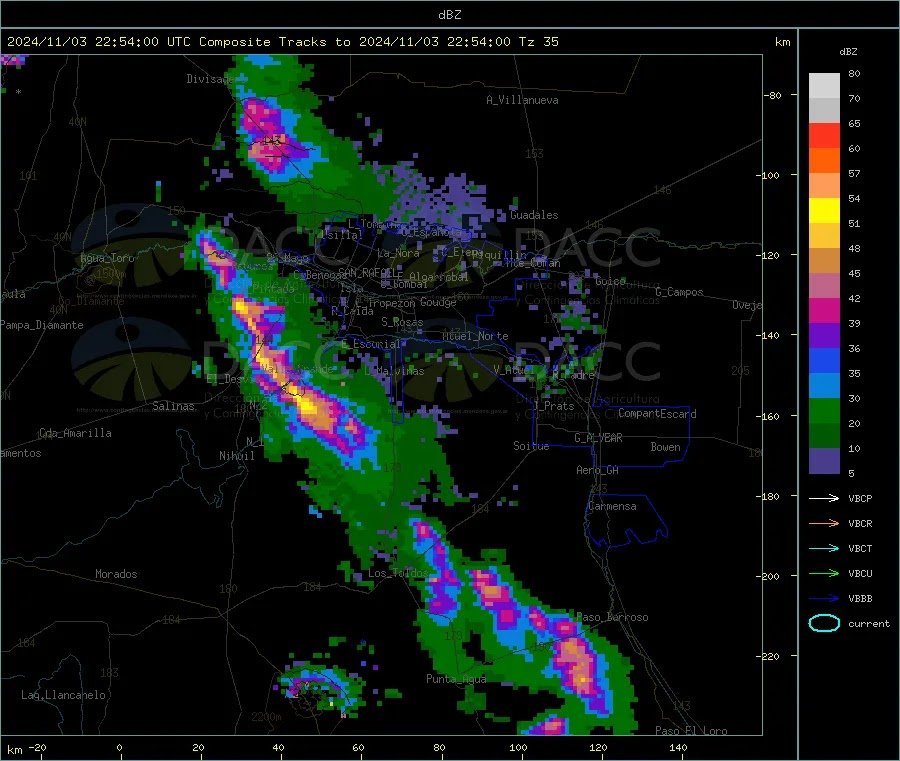Click the Pampa_Diamante label on map
Screen dimensions: 900x761
click(42, 325)
